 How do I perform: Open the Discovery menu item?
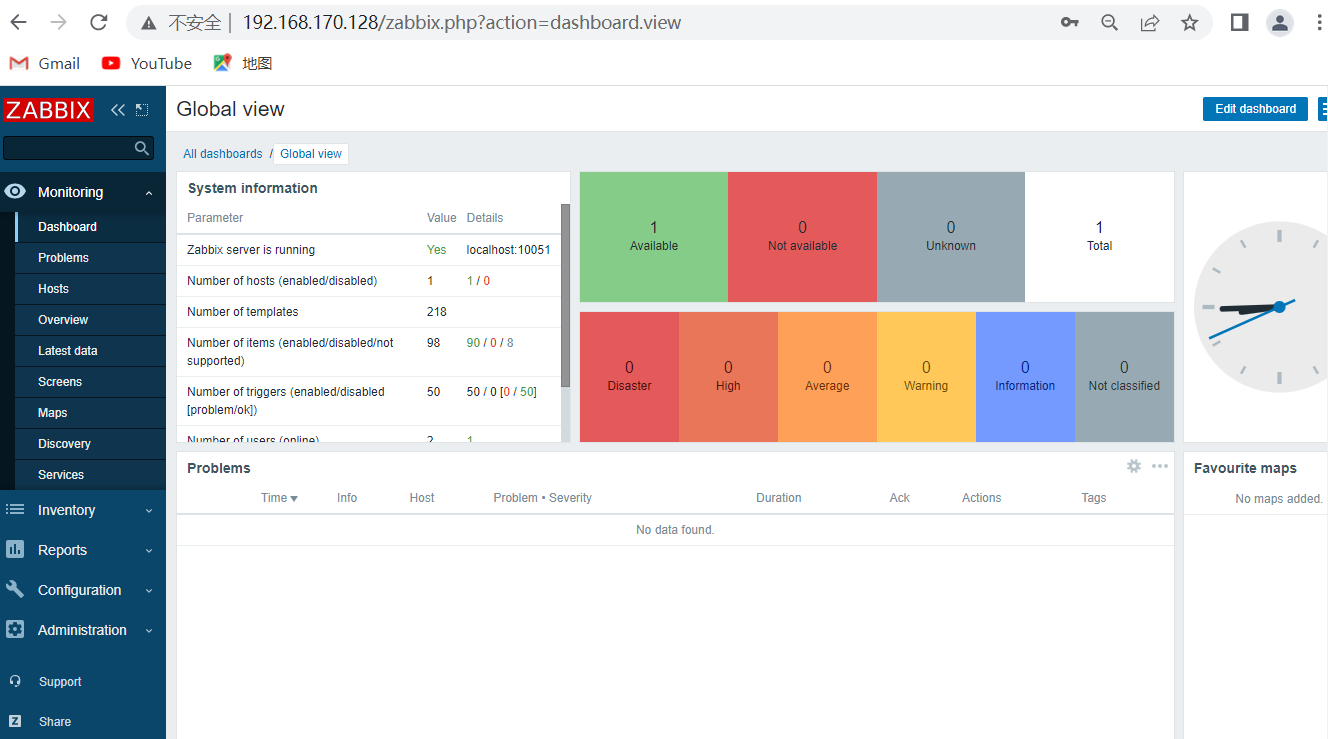(x=64, y=444)
